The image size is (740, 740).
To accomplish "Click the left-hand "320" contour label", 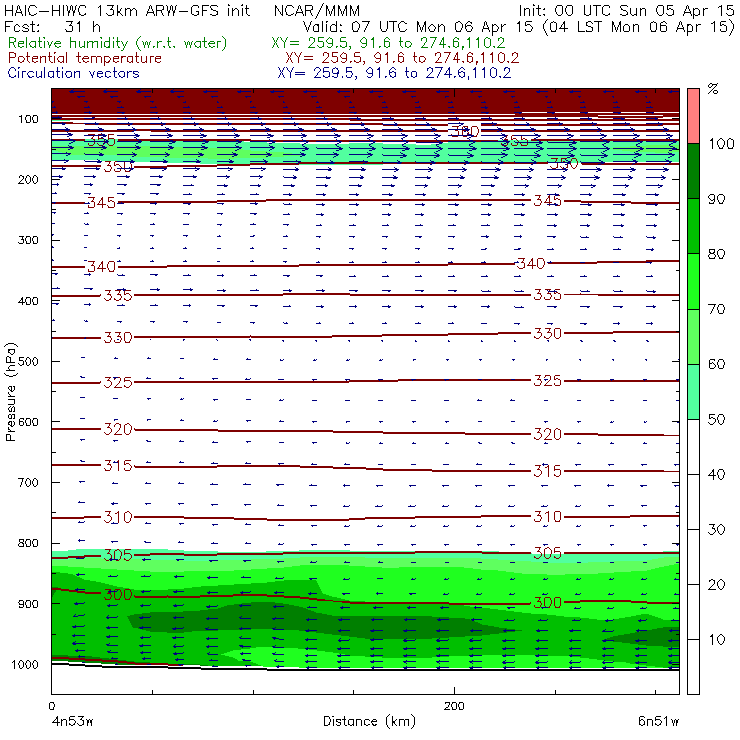I will pos(118,429).
